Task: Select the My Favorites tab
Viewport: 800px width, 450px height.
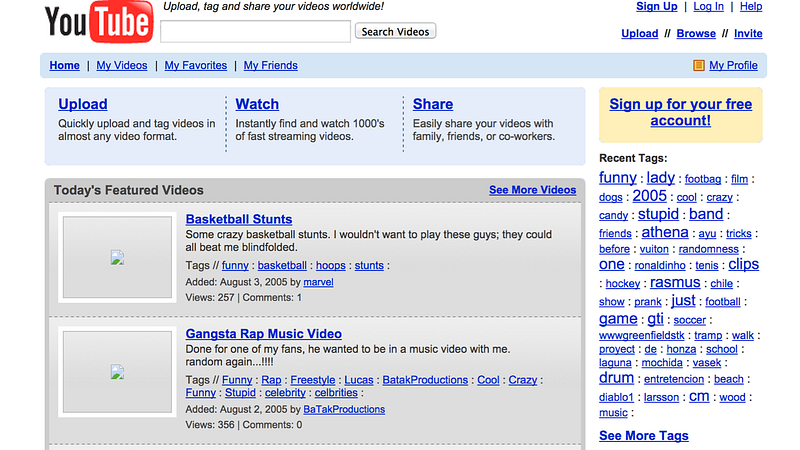Action: point(195,65)
